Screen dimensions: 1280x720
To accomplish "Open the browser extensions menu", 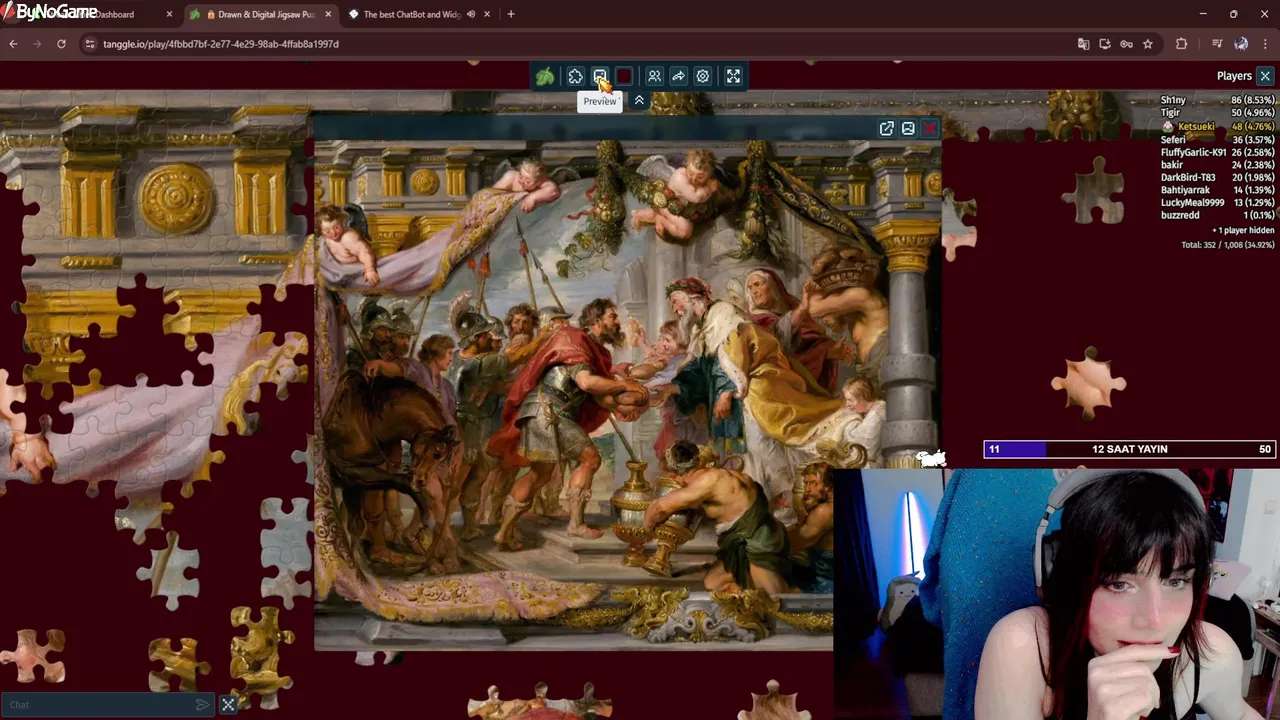I will tap(1181, 44).
